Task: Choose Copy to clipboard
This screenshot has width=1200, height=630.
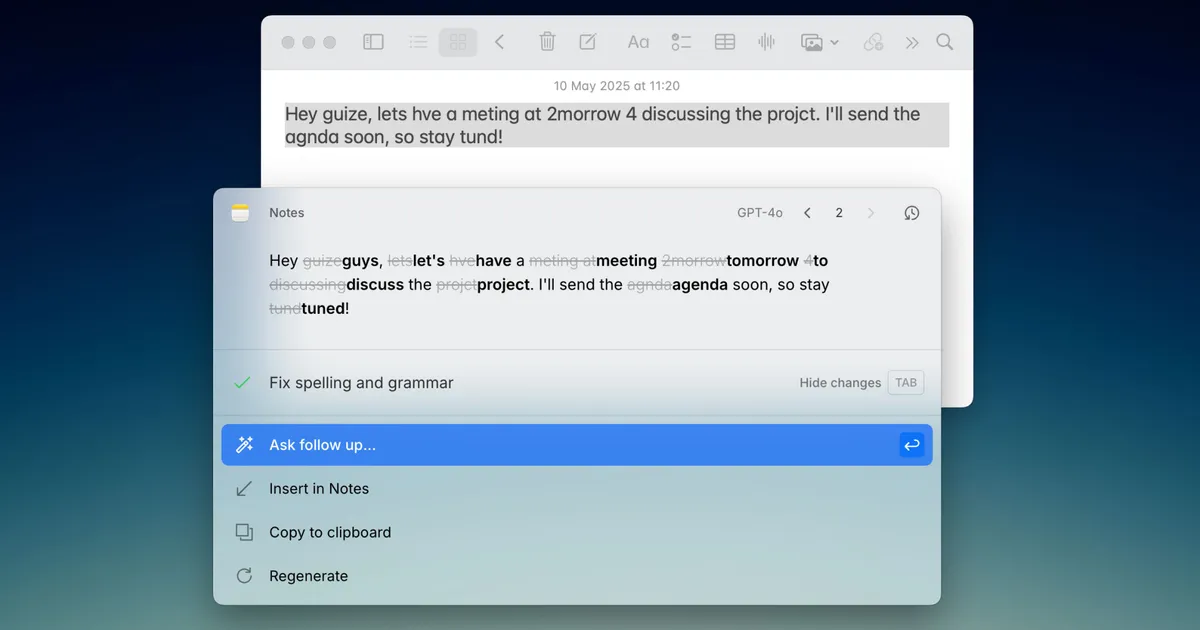Action: [x=330, y=533]
